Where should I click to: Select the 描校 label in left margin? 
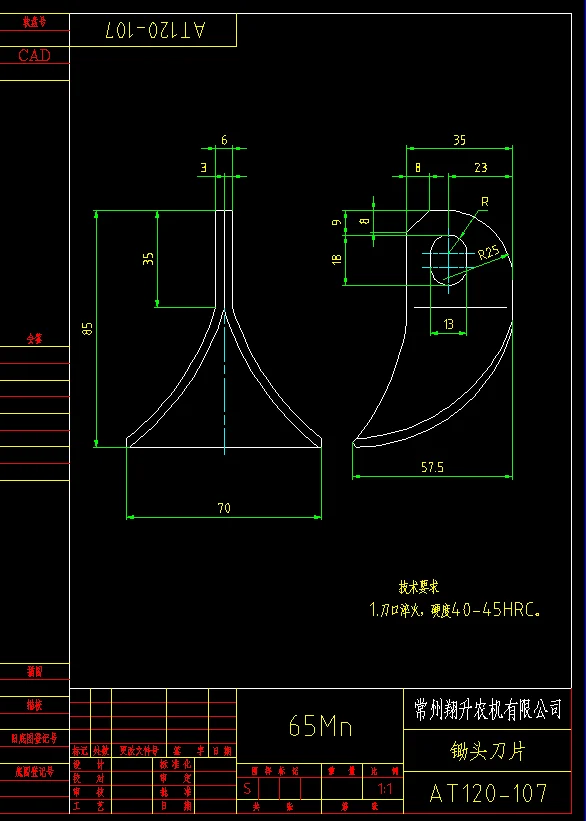(x=35, y=705)
